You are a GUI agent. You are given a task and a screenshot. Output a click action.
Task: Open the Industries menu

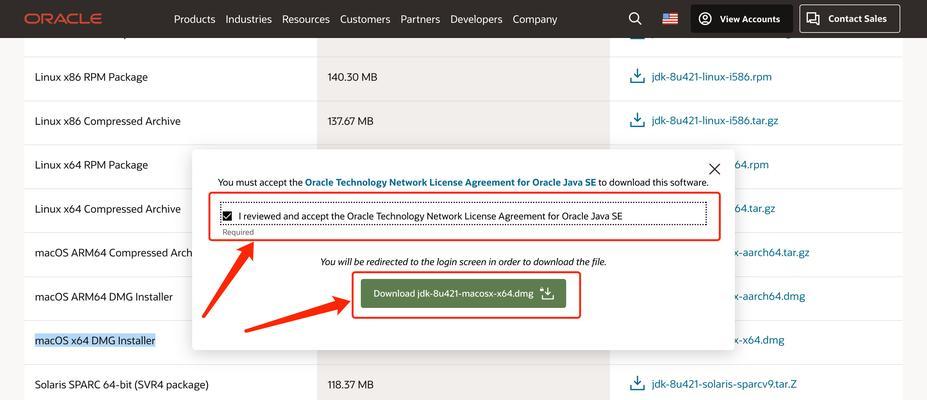248,19
